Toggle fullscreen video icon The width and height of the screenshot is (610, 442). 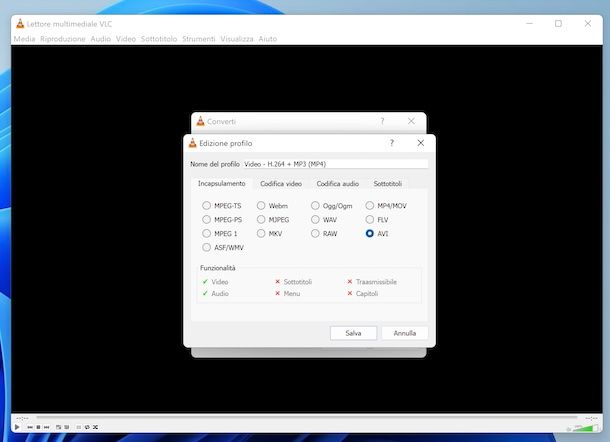tap(58, 427)
